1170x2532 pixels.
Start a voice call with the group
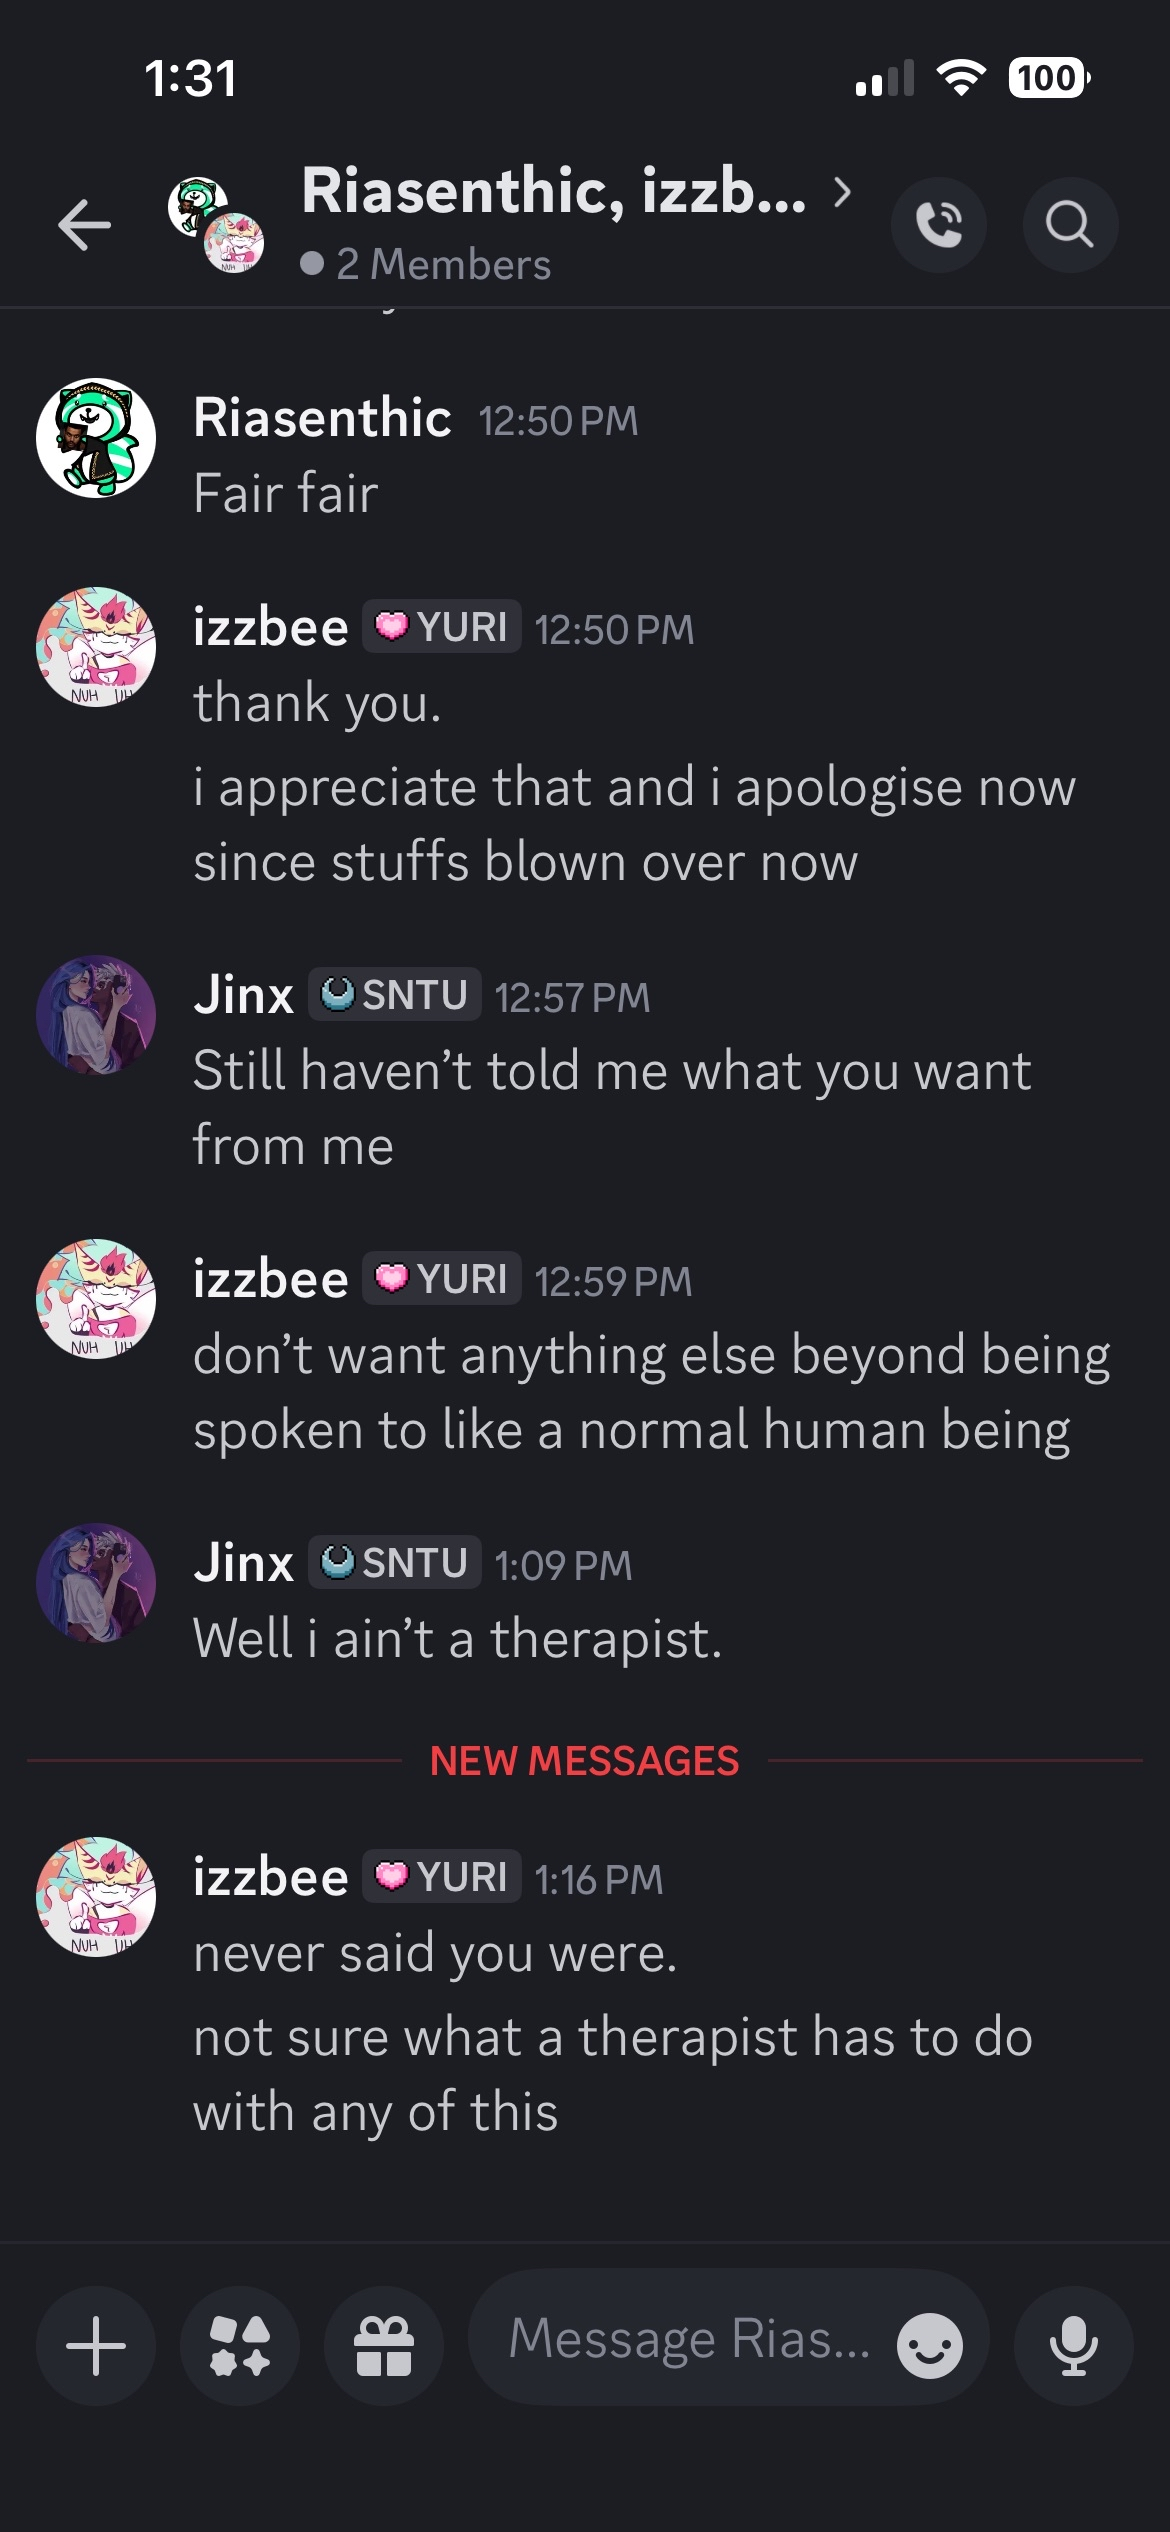(938, 224)
